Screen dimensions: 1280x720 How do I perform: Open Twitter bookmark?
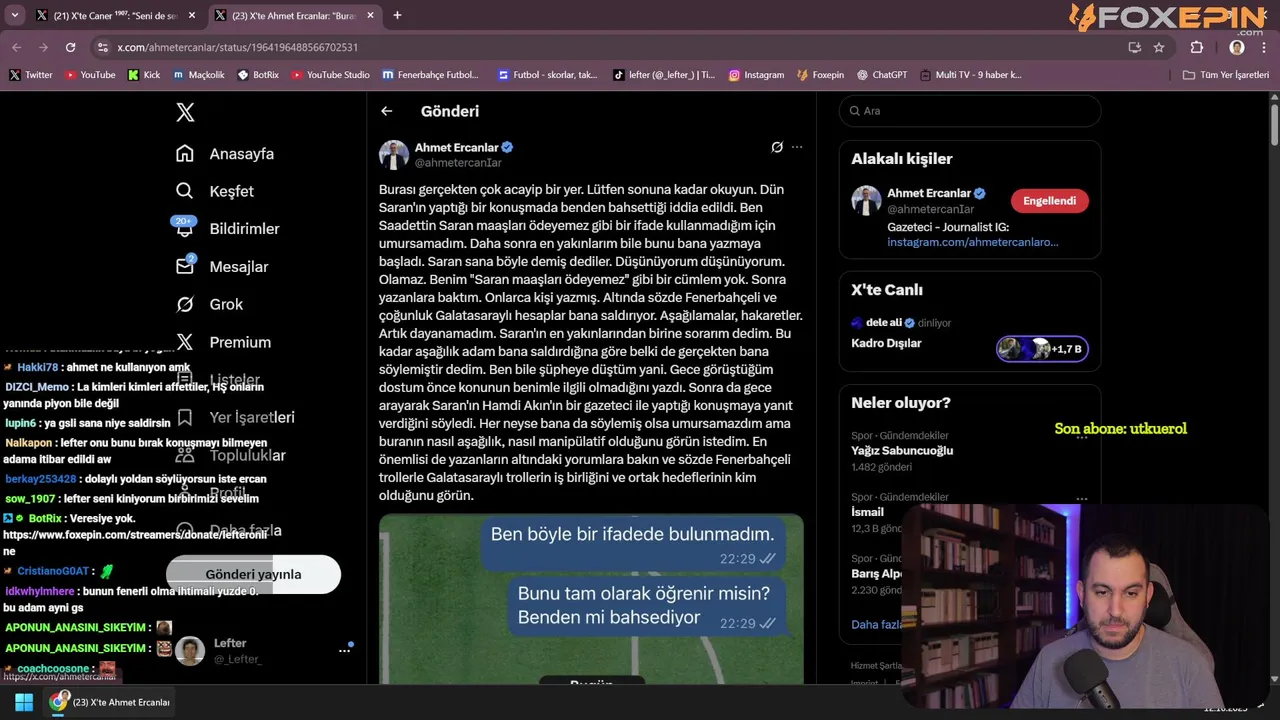click(x=31, y=75)
